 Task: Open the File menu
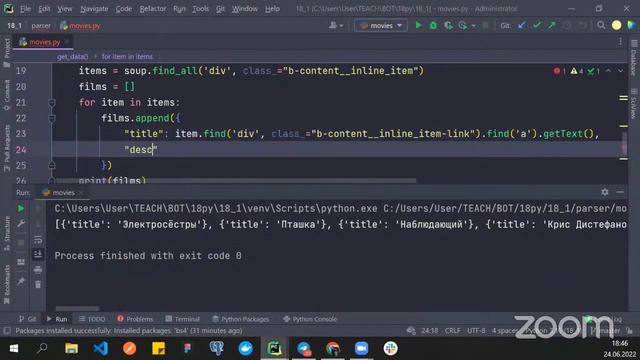[25, 9]
